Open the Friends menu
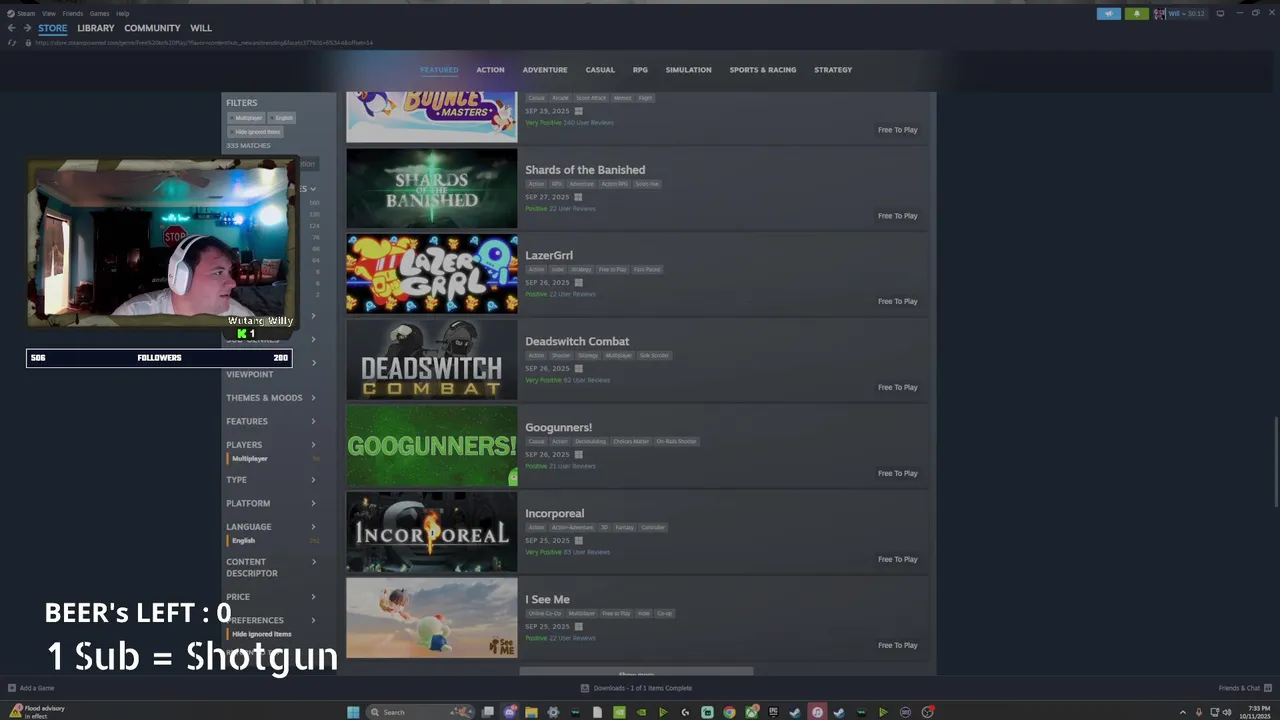 click(73, 14)
